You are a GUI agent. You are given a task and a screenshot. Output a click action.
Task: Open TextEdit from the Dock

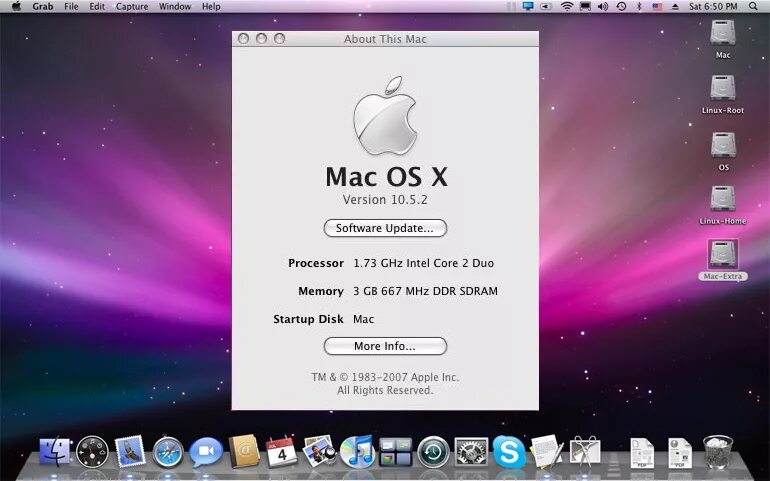coord(547,451)
